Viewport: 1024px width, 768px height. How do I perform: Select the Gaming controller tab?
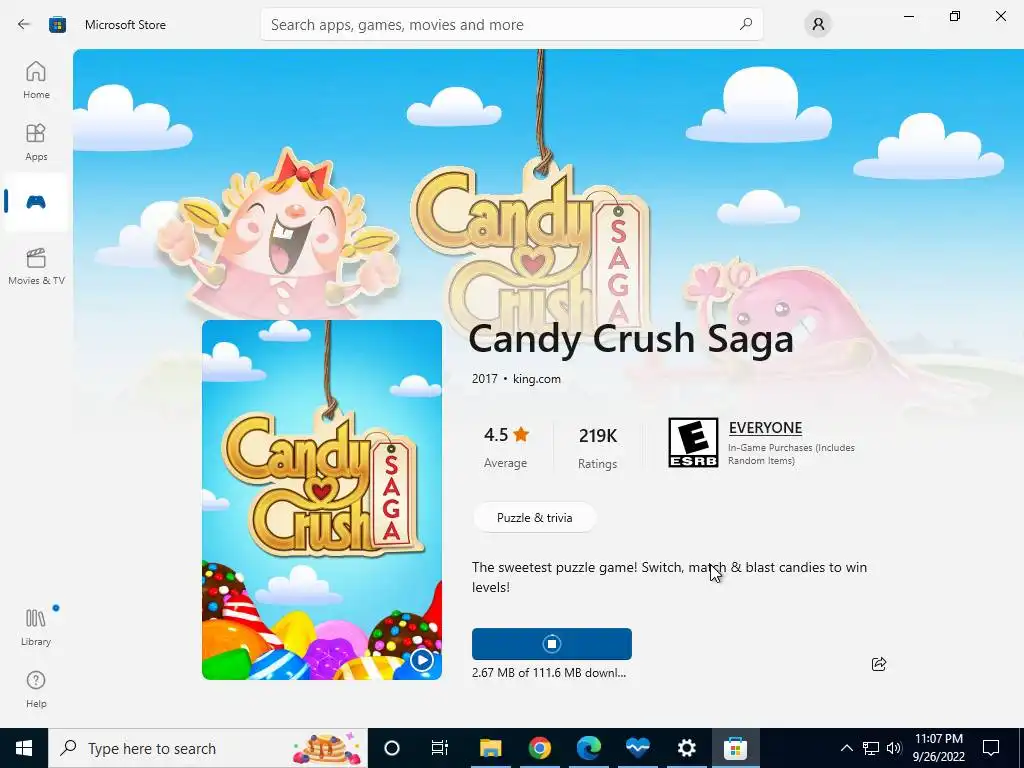pos(36,202)
